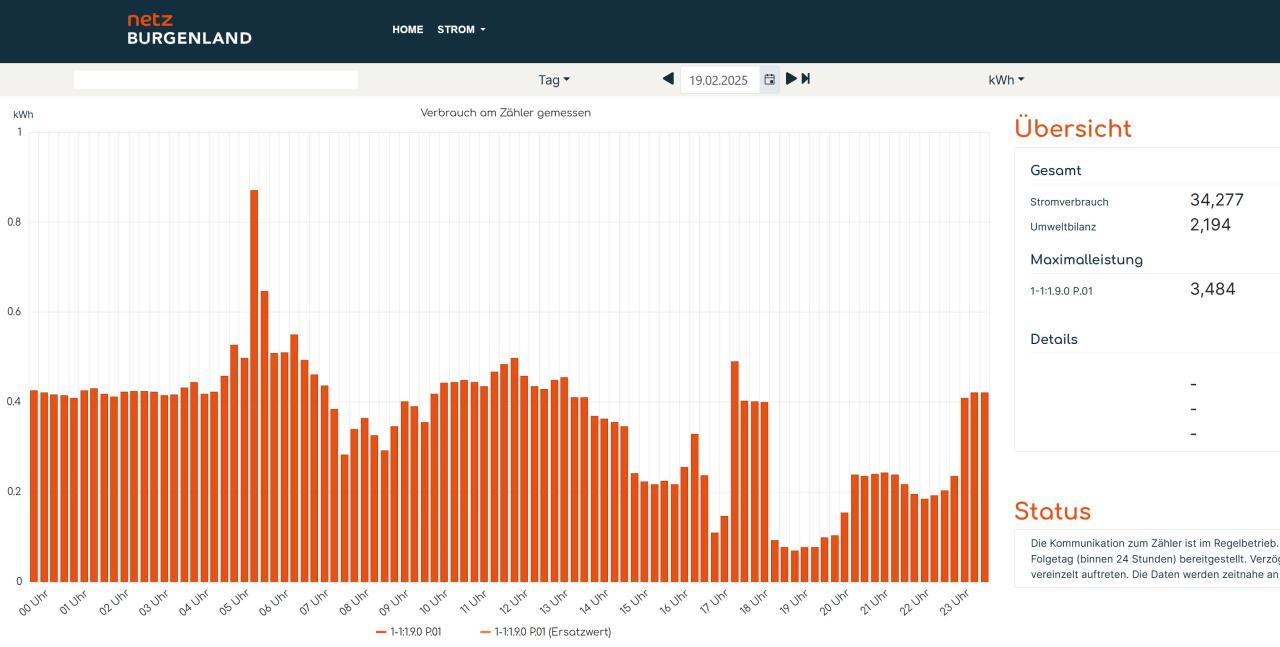The width and height of the screenshot is (1280, 647).
Task: Go to the previous day arrow
Action: point(668,79)
